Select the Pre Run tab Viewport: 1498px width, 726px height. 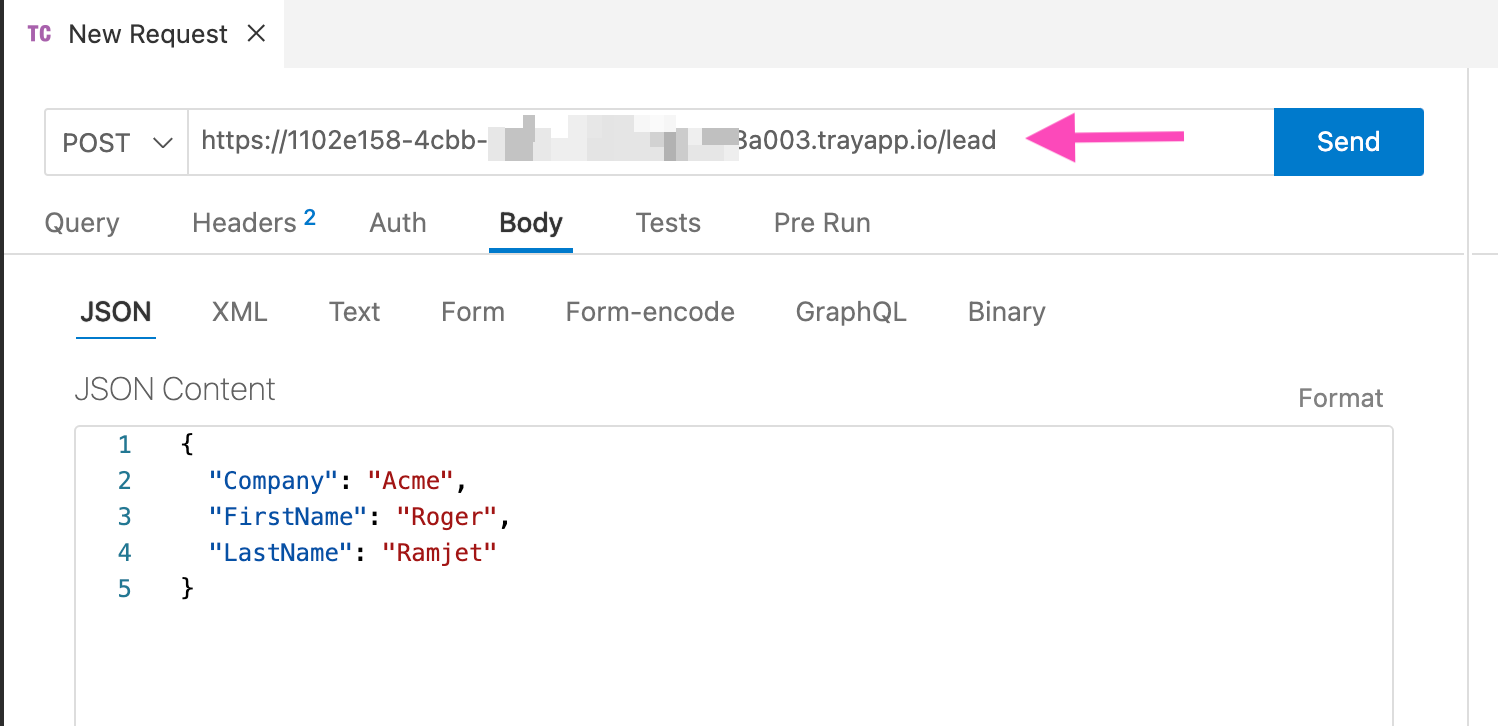(x=821, y=222)
